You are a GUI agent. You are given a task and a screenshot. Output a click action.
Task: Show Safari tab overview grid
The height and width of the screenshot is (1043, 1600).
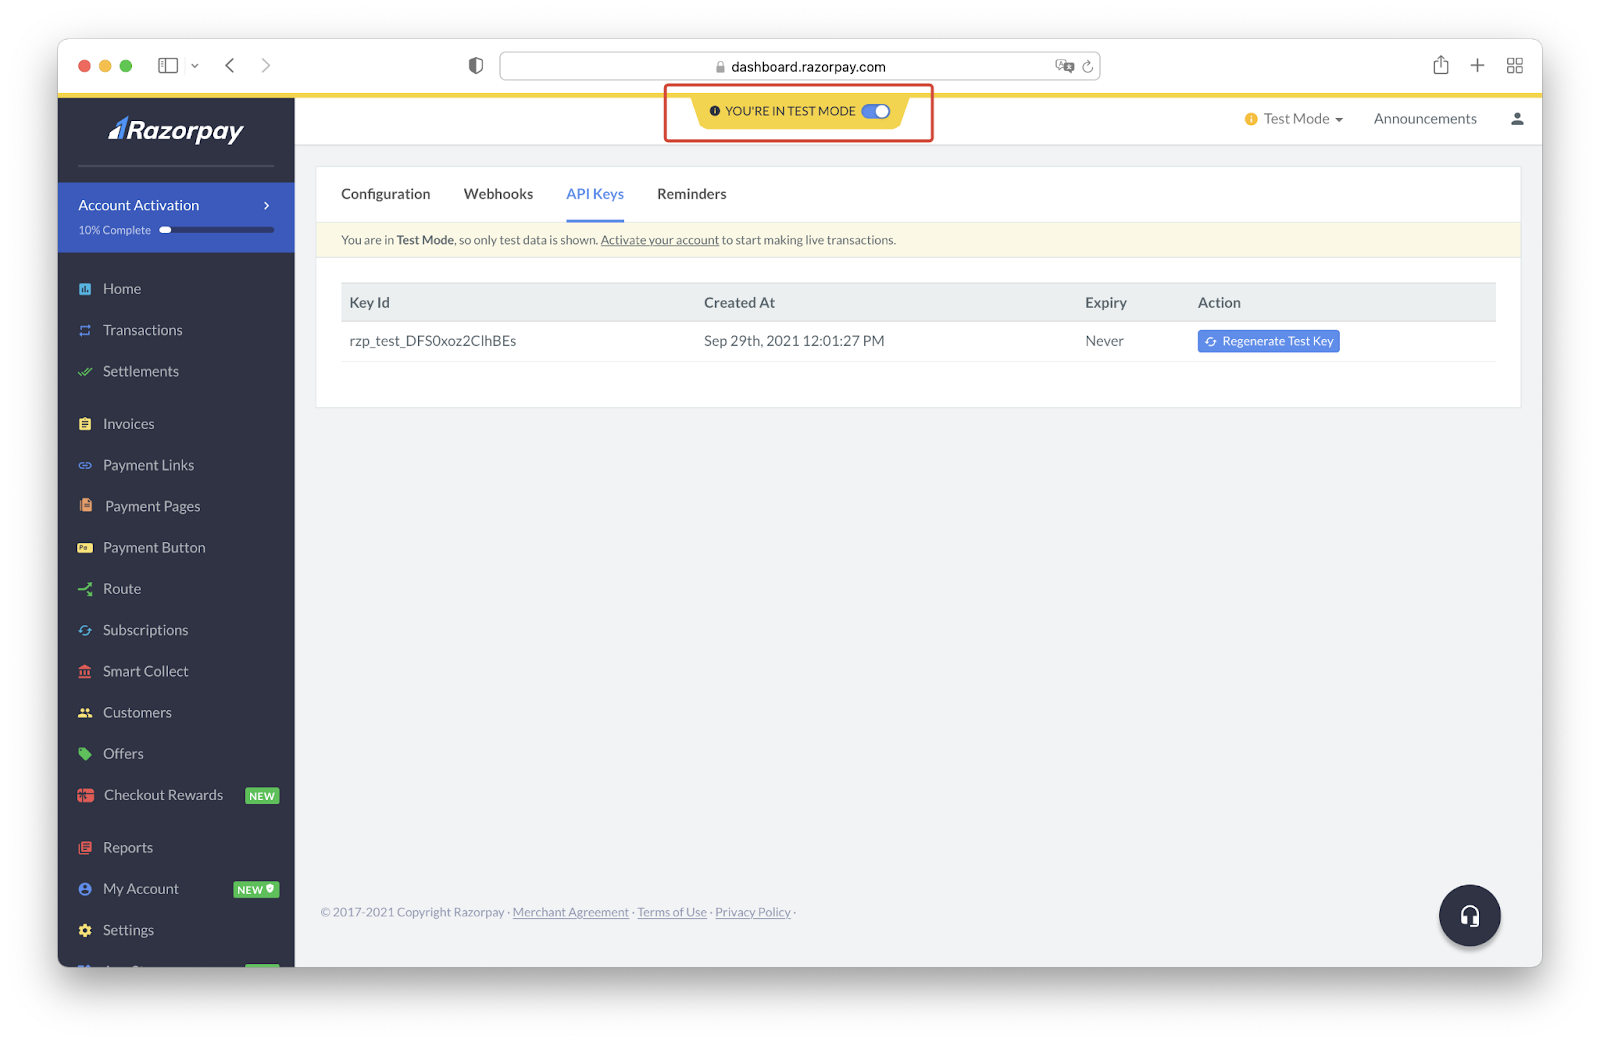pyautogui.click(x=1514, y=65)
